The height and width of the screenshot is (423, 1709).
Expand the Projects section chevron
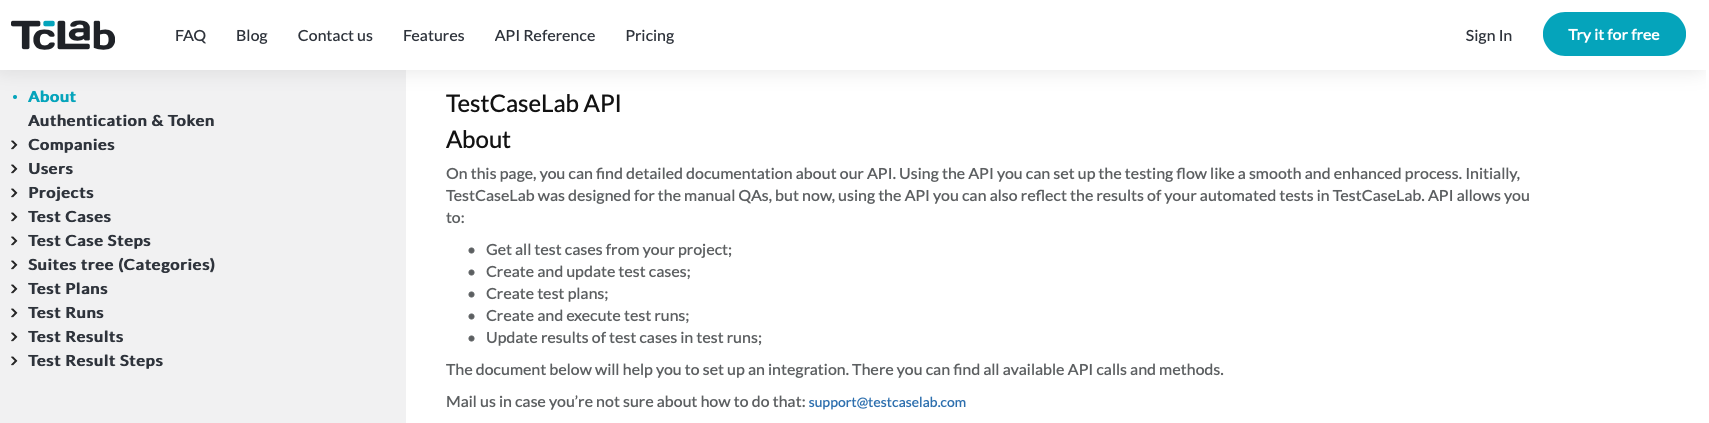[14, 193]
